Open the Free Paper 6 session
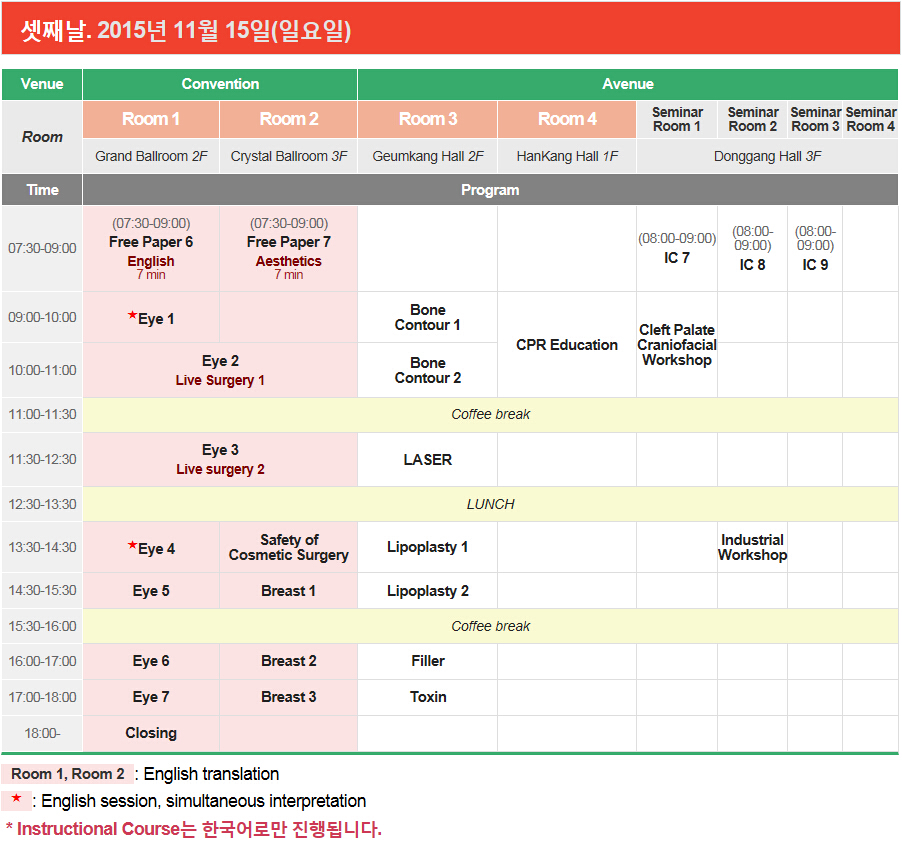The height and width of the screenshot is (849, 902). click(151, 248)
